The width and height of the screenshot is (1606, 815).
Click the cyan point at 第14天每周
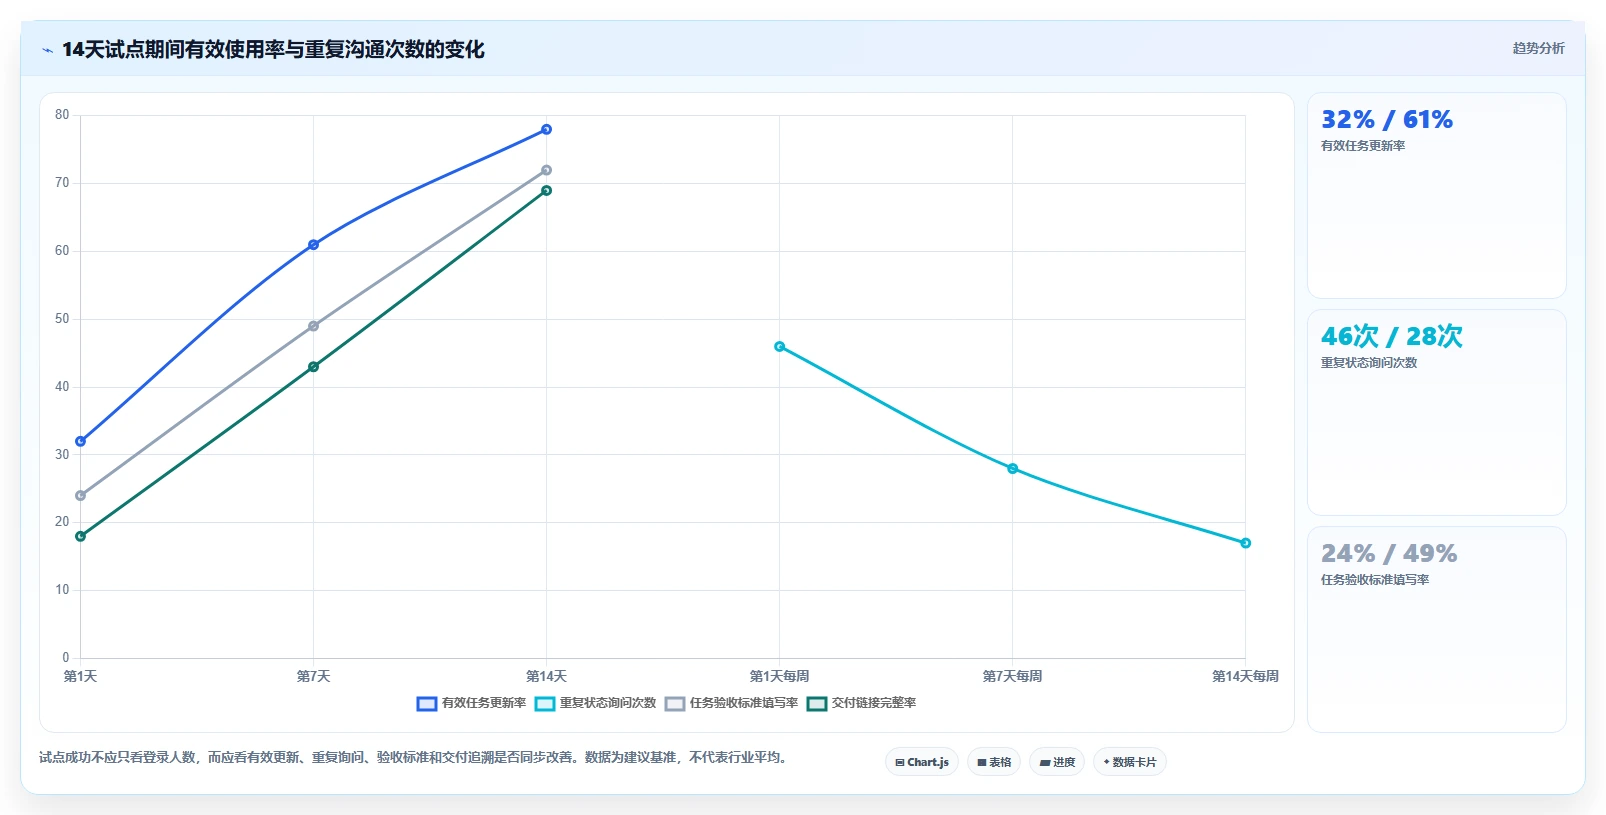(1245, 543)
